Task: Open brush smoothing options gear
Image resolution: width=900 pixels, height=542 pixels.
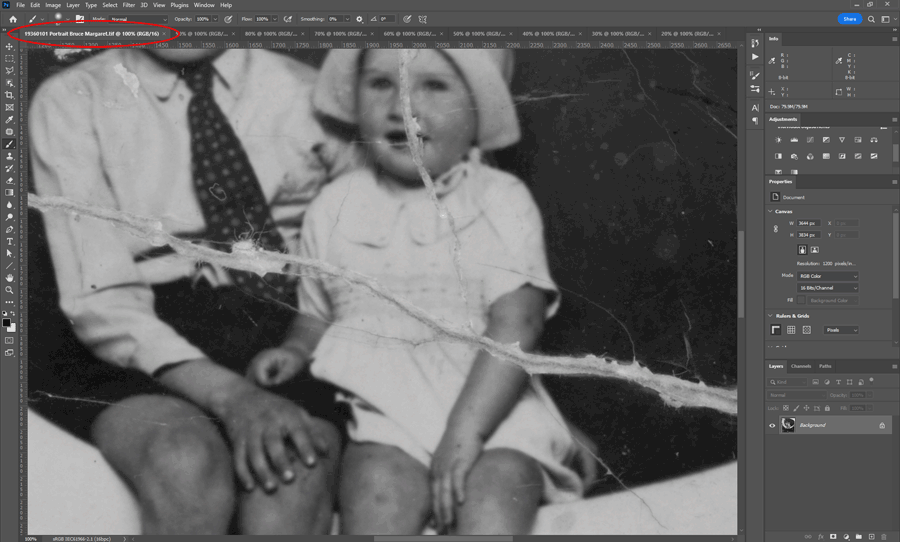Action: pos(359,19)
